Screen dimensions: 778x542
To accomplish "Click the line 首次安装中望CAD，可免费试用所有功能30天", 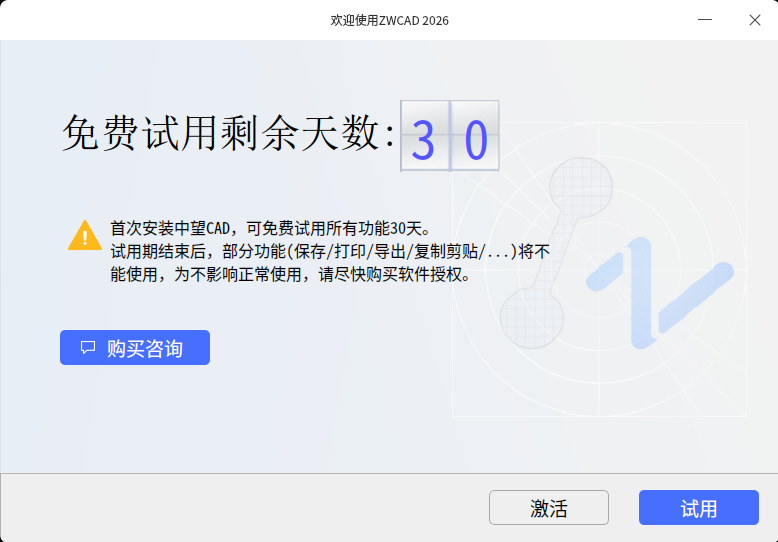I will 271,229.
